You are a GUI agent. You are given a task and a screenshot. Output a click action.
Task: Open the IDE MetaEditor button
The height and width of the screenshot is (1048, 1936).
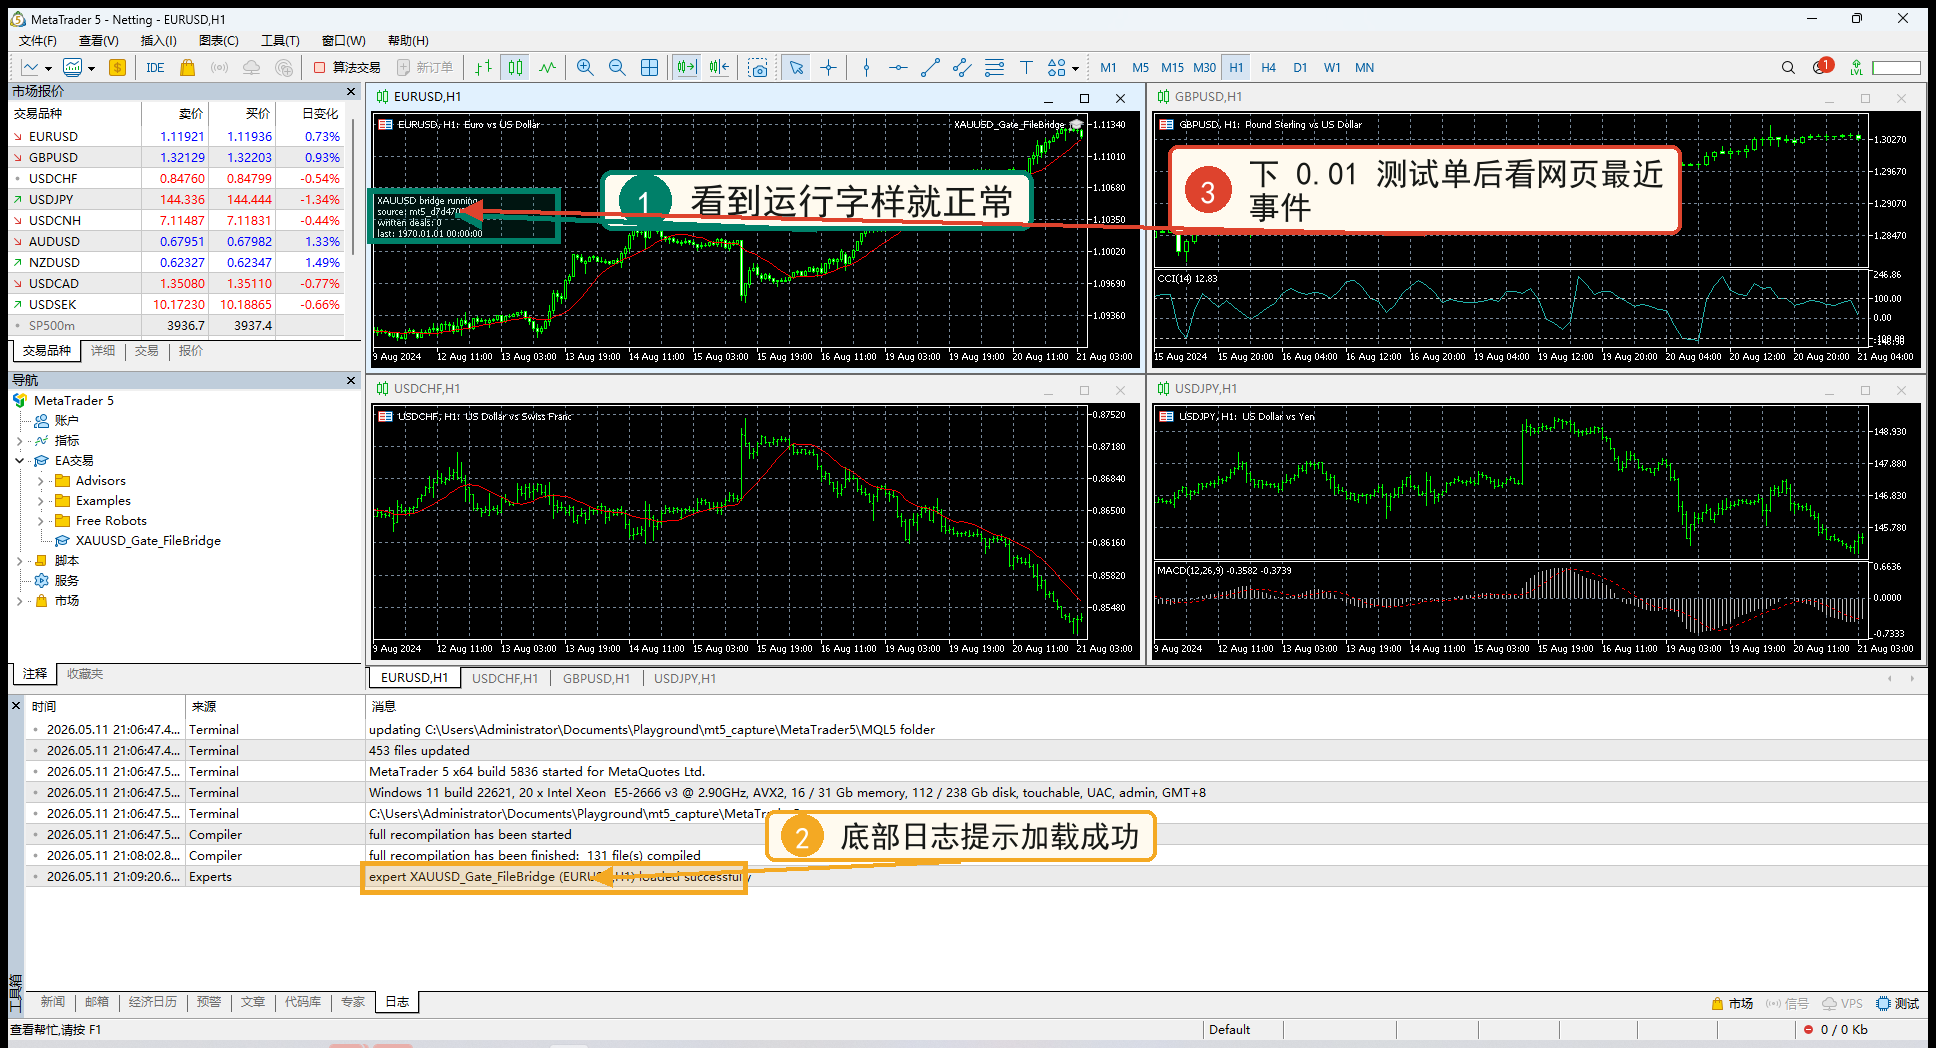[x=155, y=68]
